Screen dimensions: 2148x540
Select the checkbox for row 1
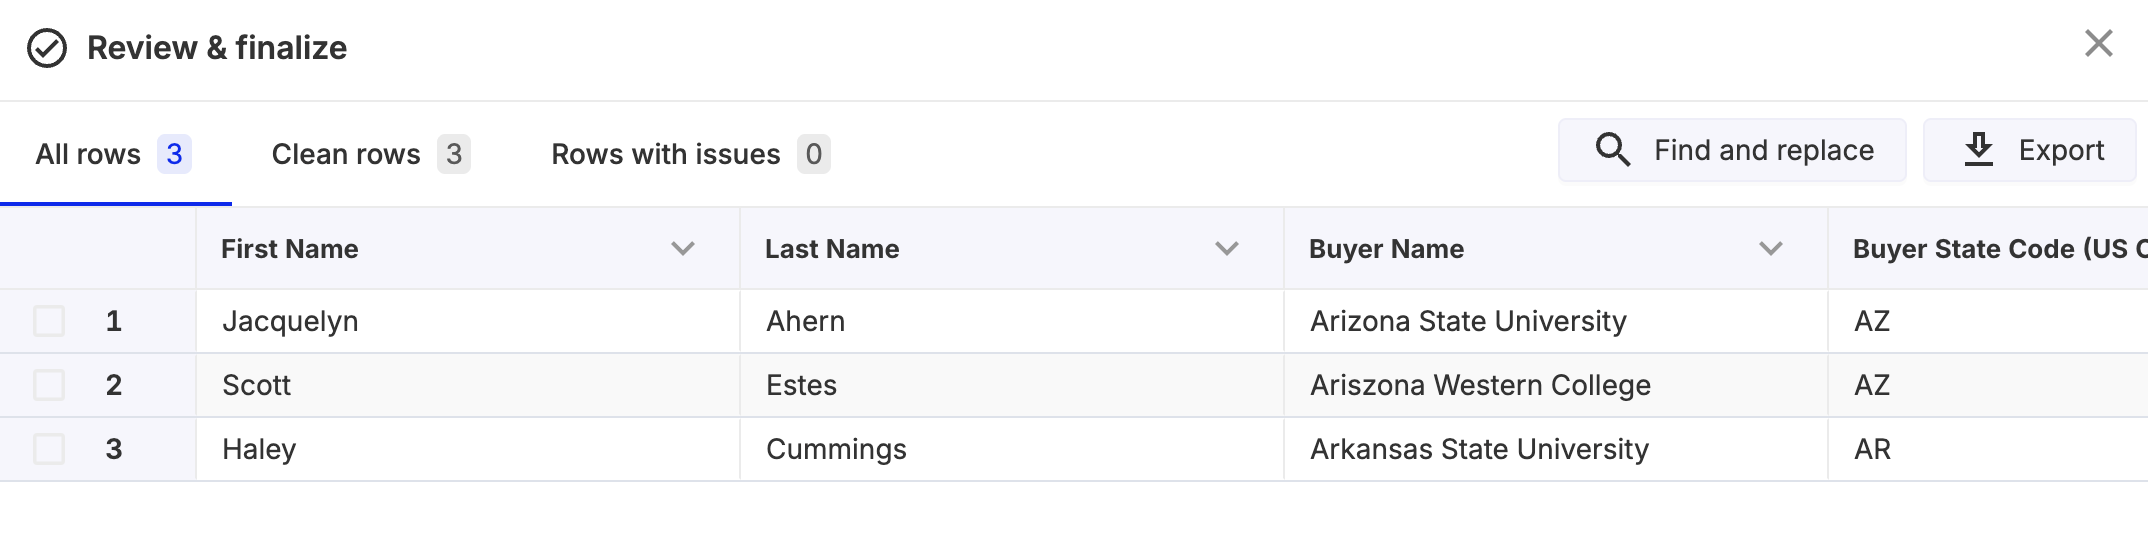49,321
